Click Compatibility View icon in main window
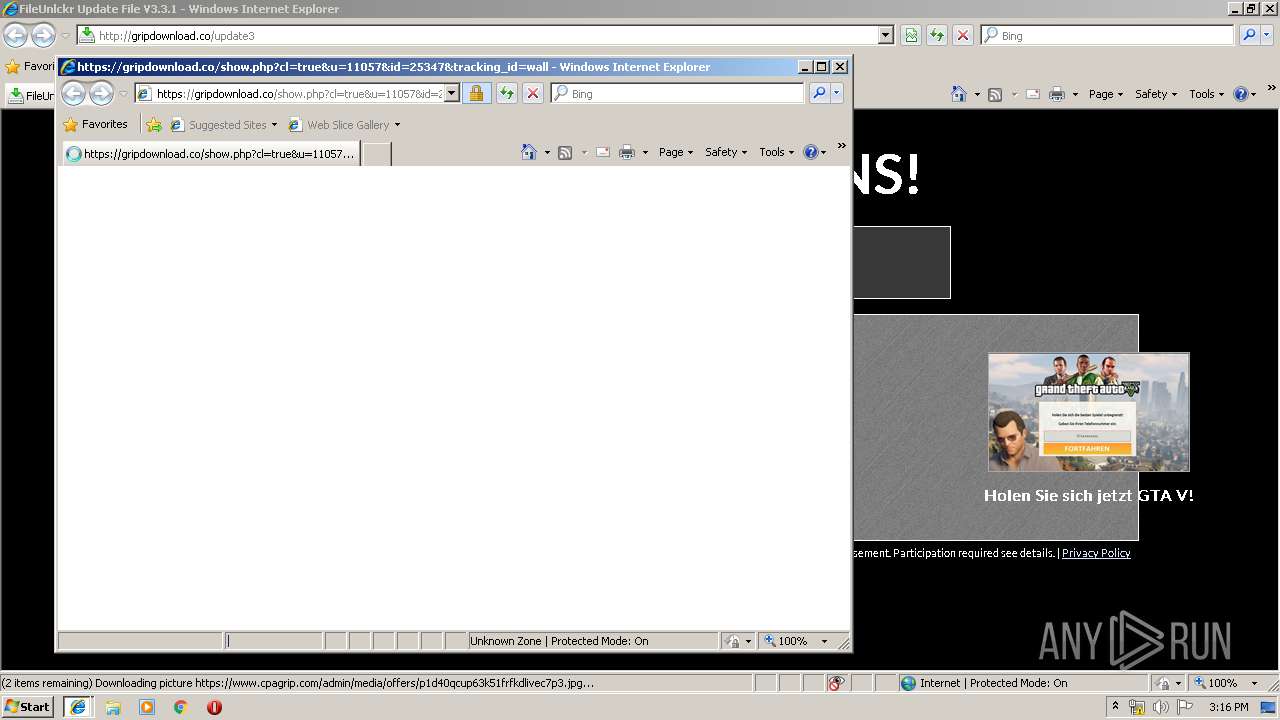Screen dimensions: 1280x720 911,35
